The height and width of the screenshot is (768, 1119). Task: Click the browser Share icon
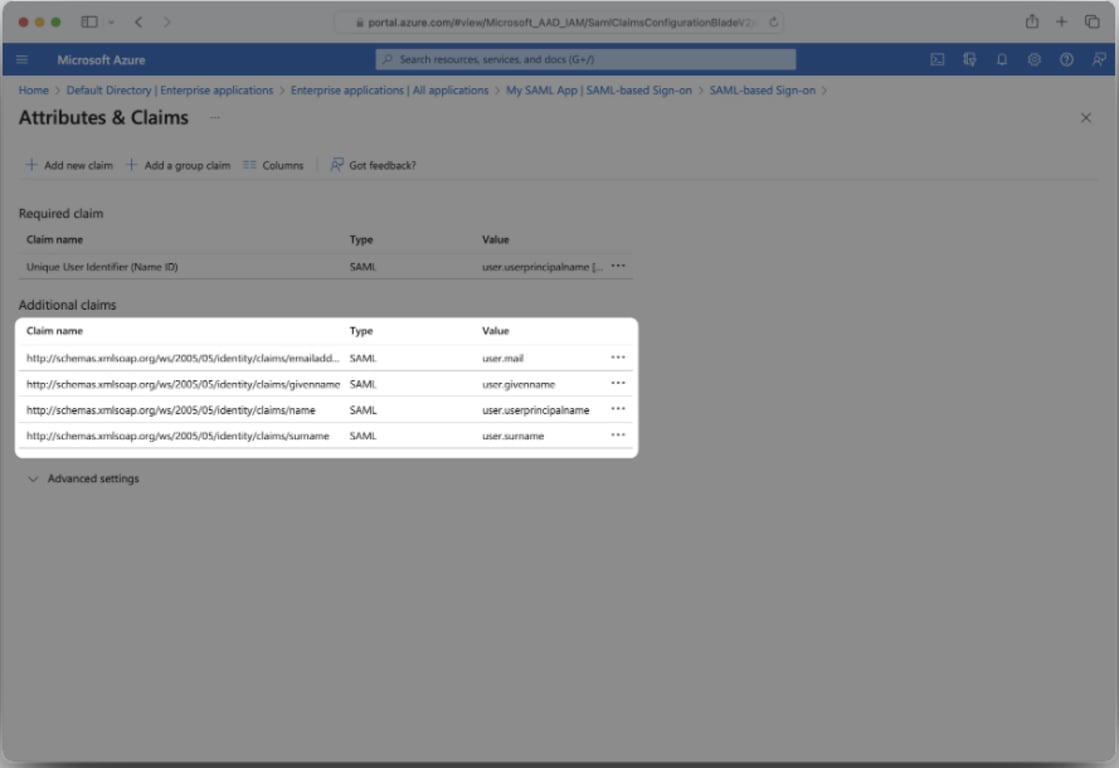click(1032, 21)
